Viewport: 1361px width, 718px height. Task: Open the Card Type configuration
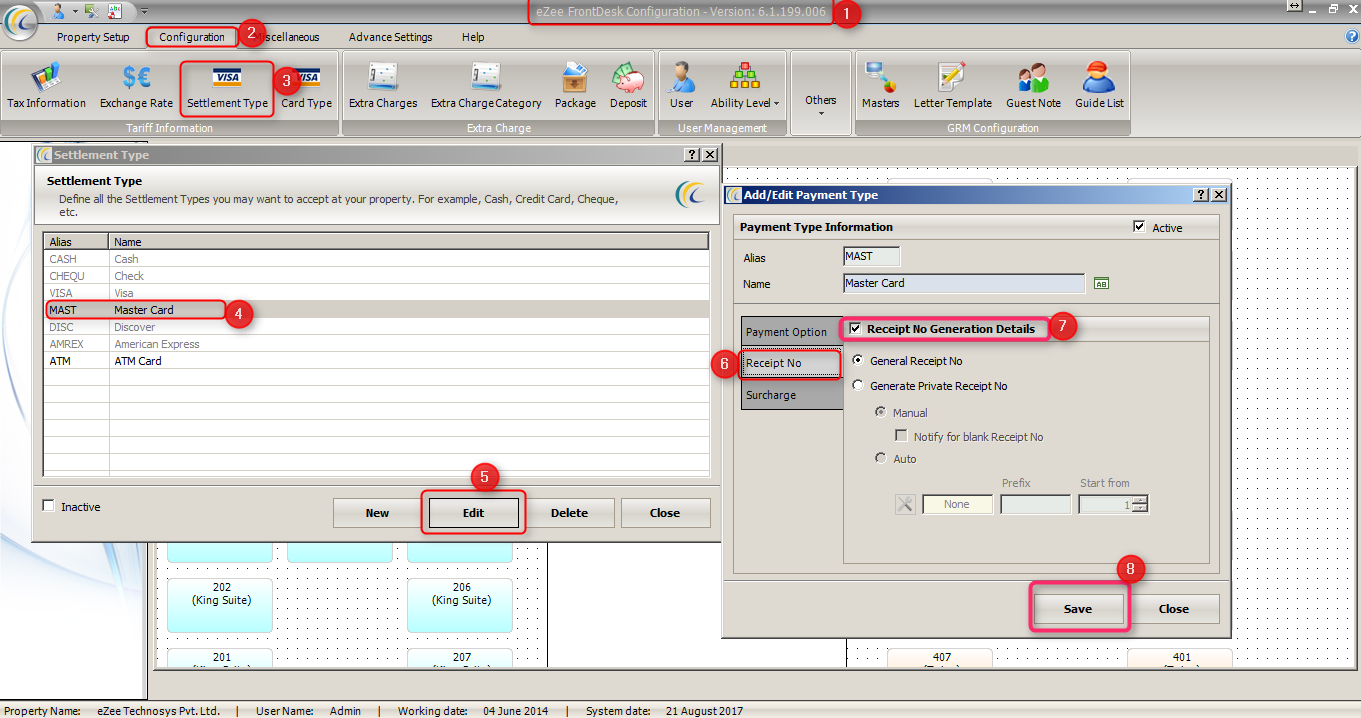[306, 85]
